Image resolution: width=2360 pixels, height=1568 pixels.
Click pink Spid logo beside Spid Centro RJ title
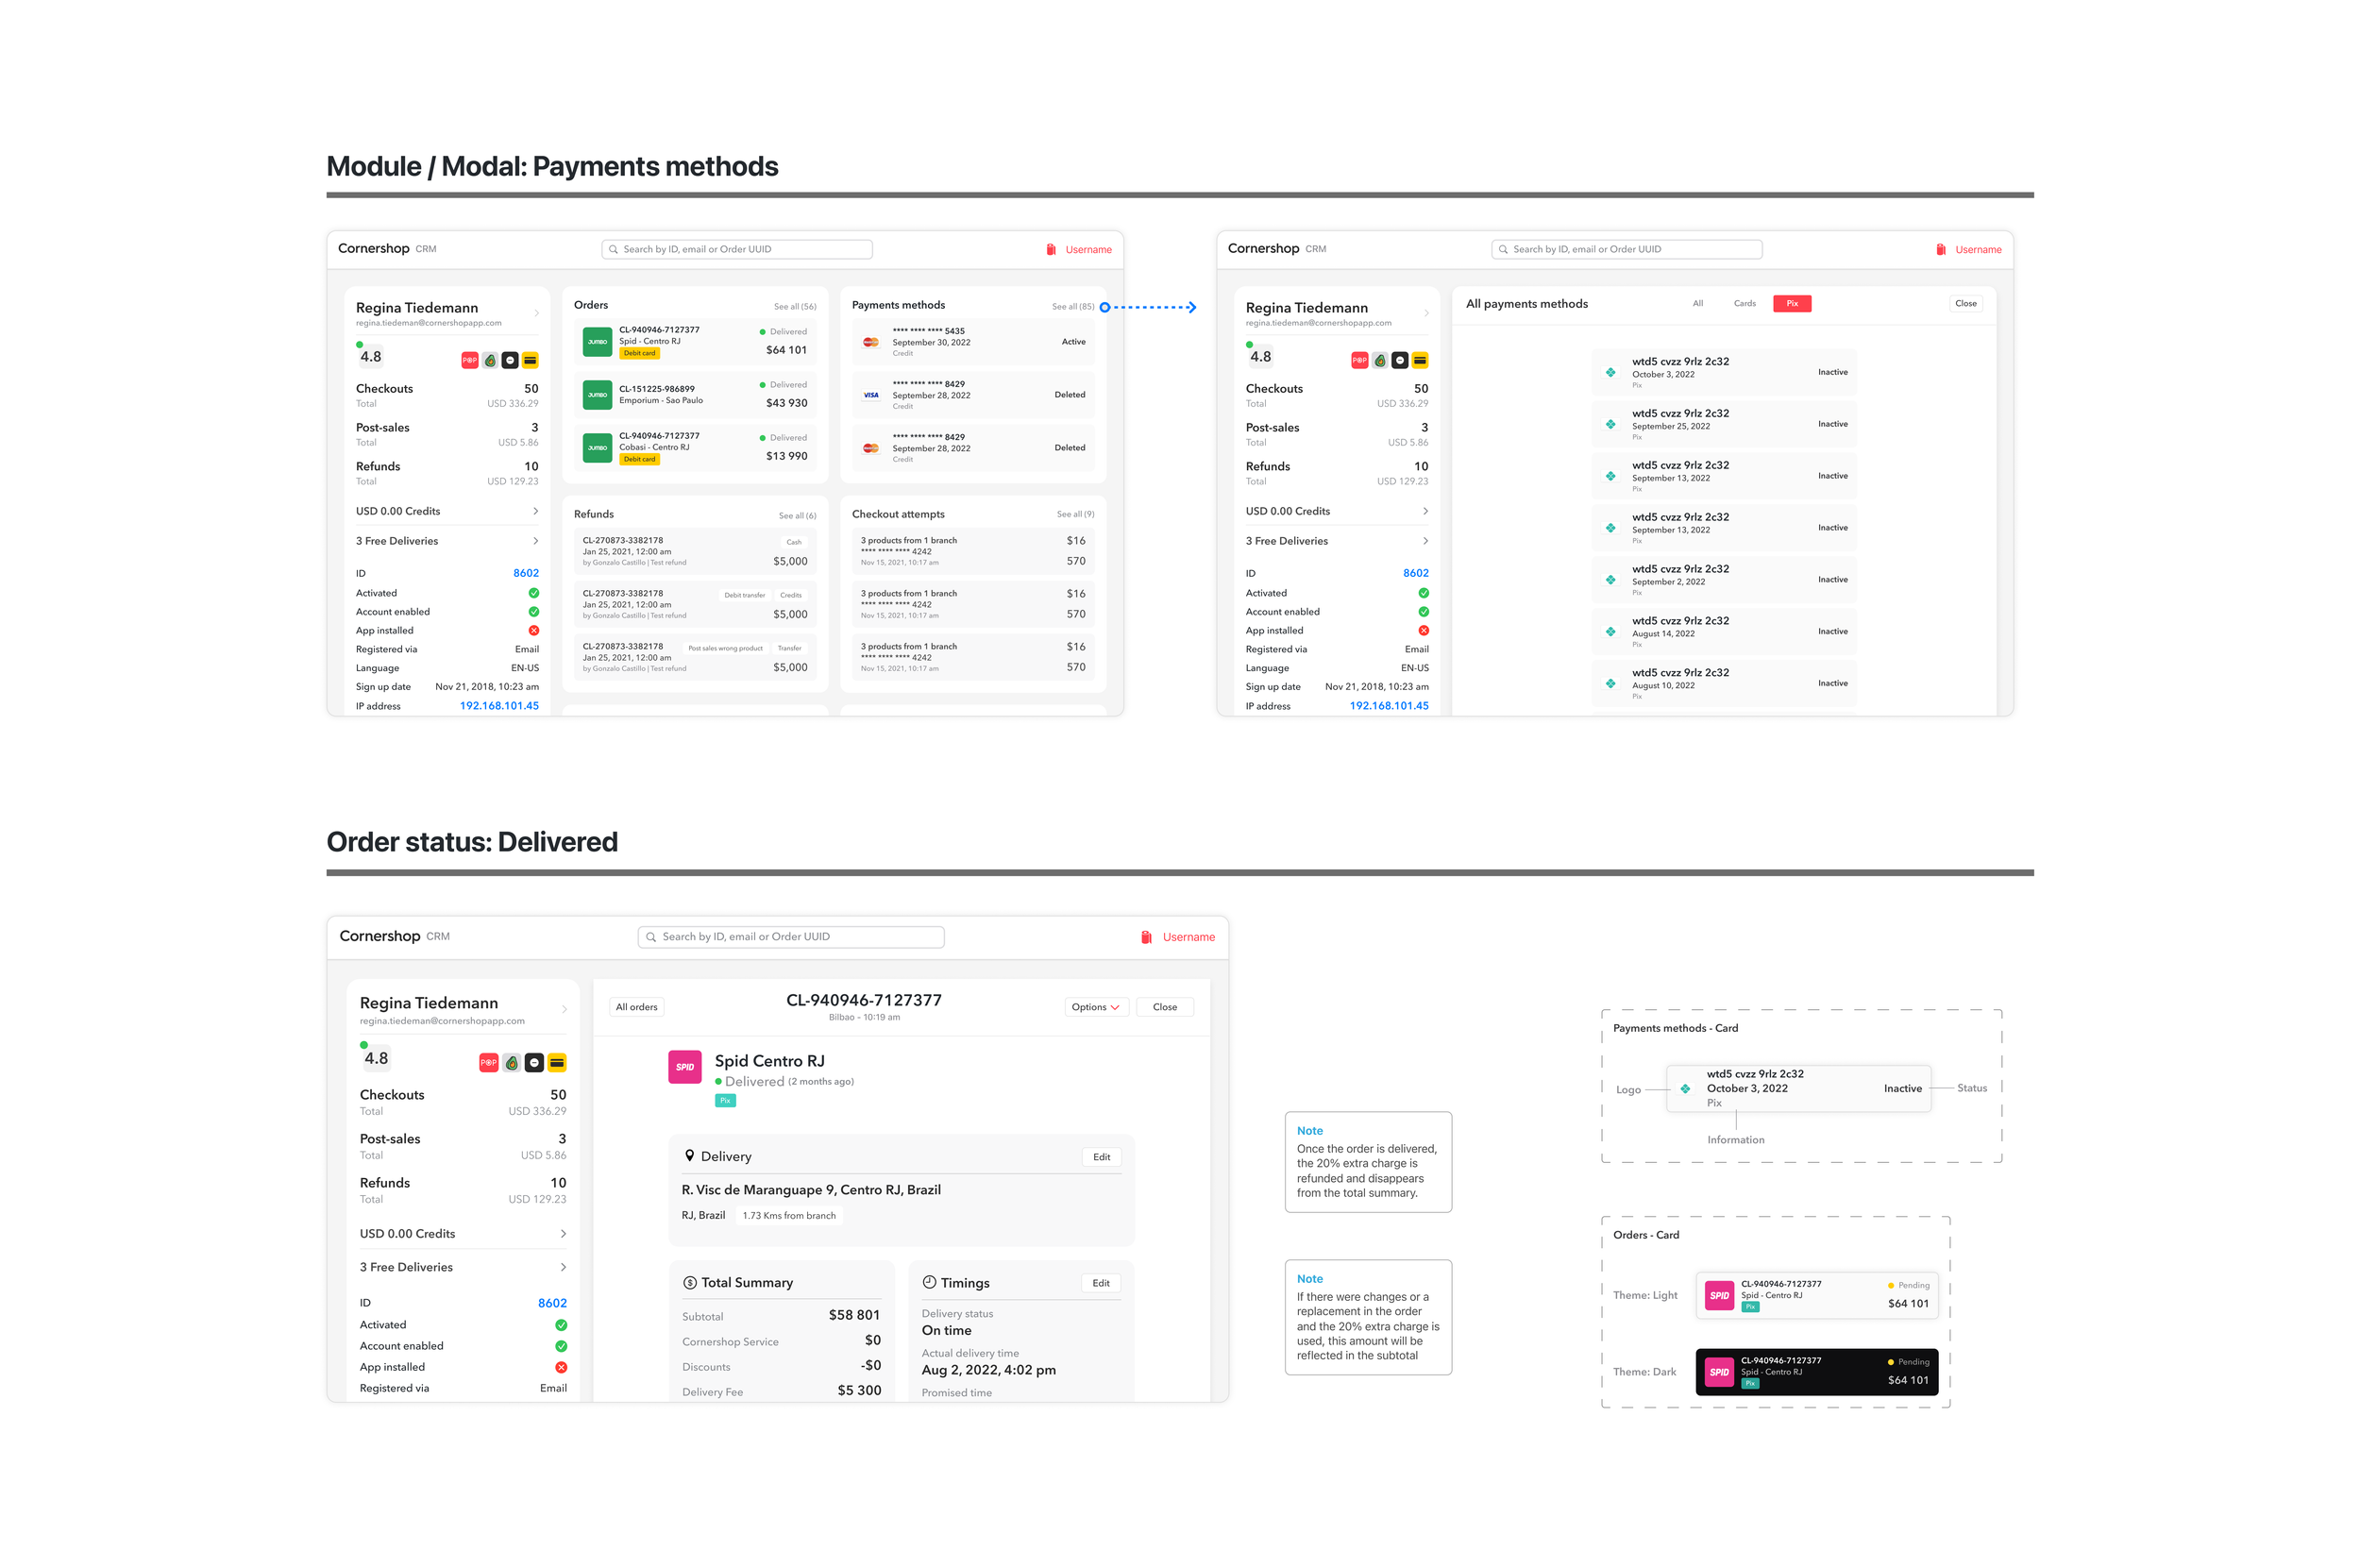684,1067
